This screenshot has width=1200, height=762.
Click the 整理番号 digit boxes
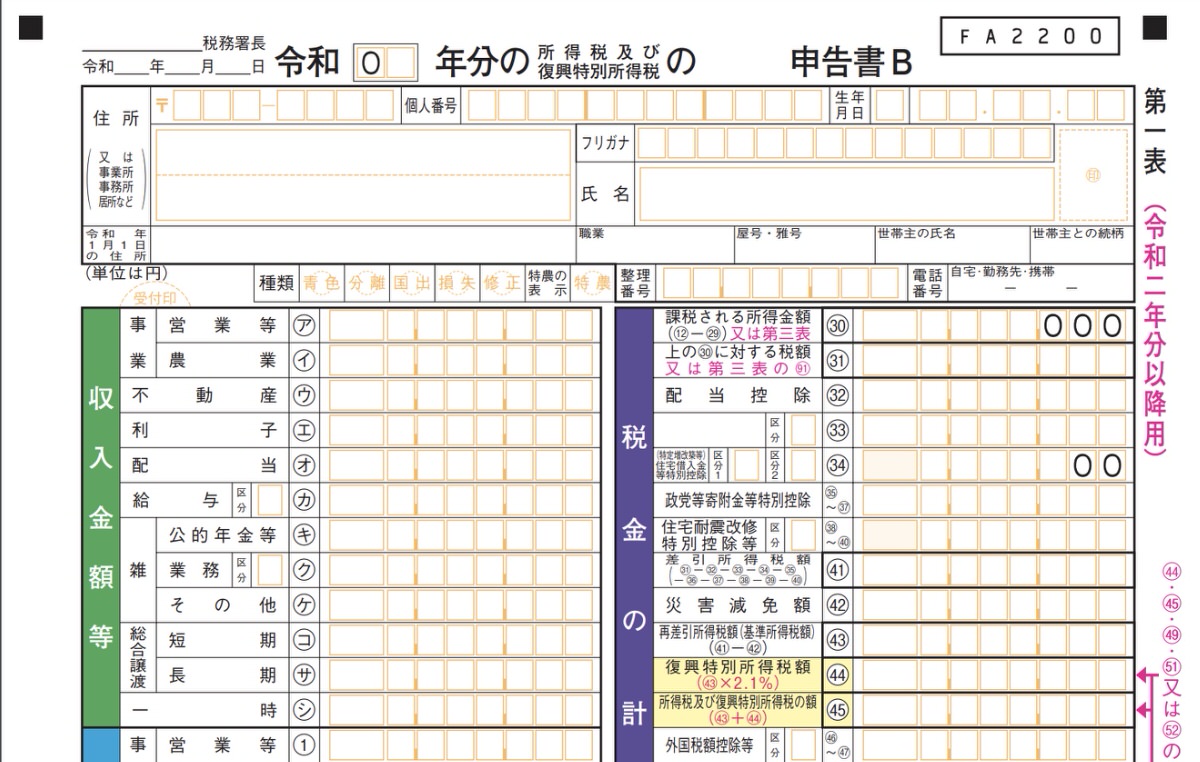click(780, 283)
